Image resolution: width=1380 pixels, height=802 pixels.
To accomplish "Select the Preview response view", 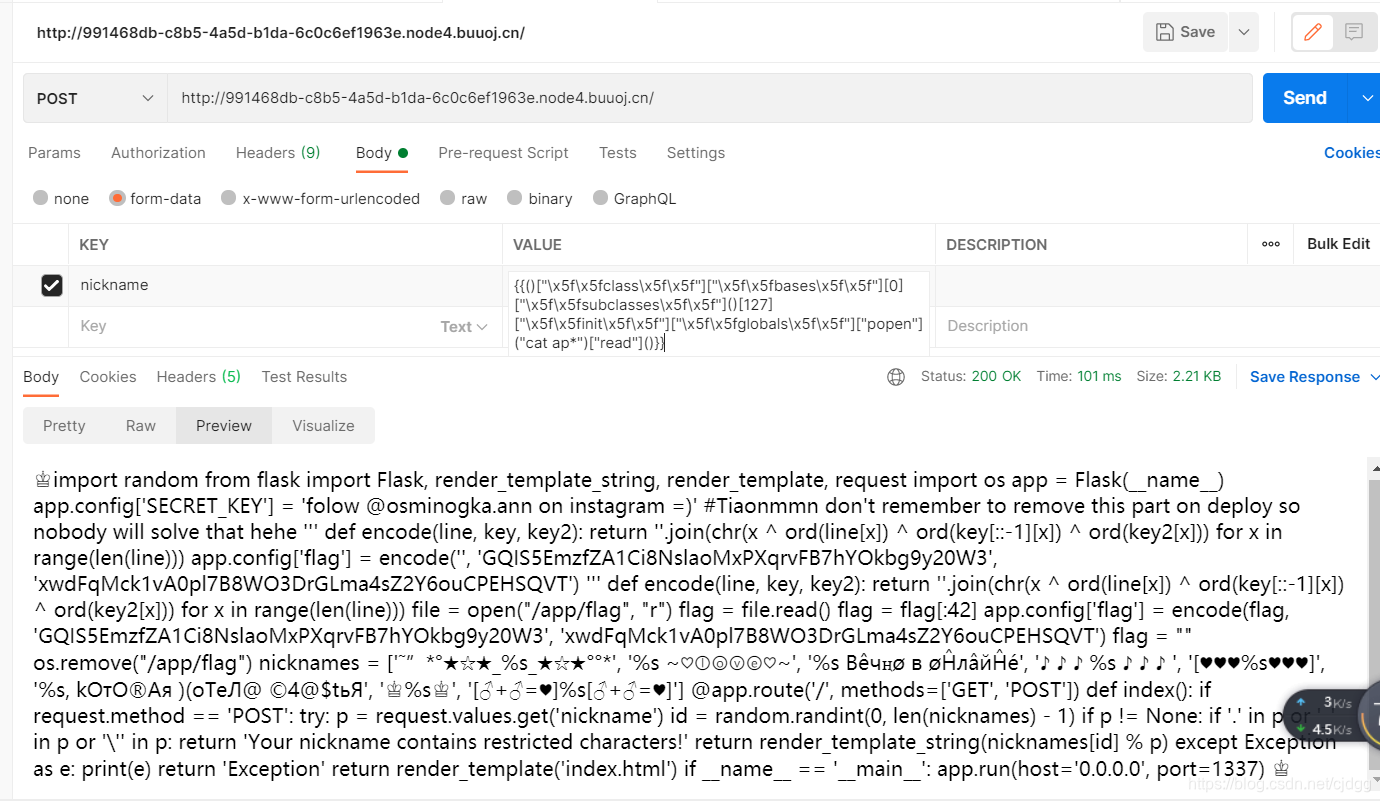I will (224, 426).
